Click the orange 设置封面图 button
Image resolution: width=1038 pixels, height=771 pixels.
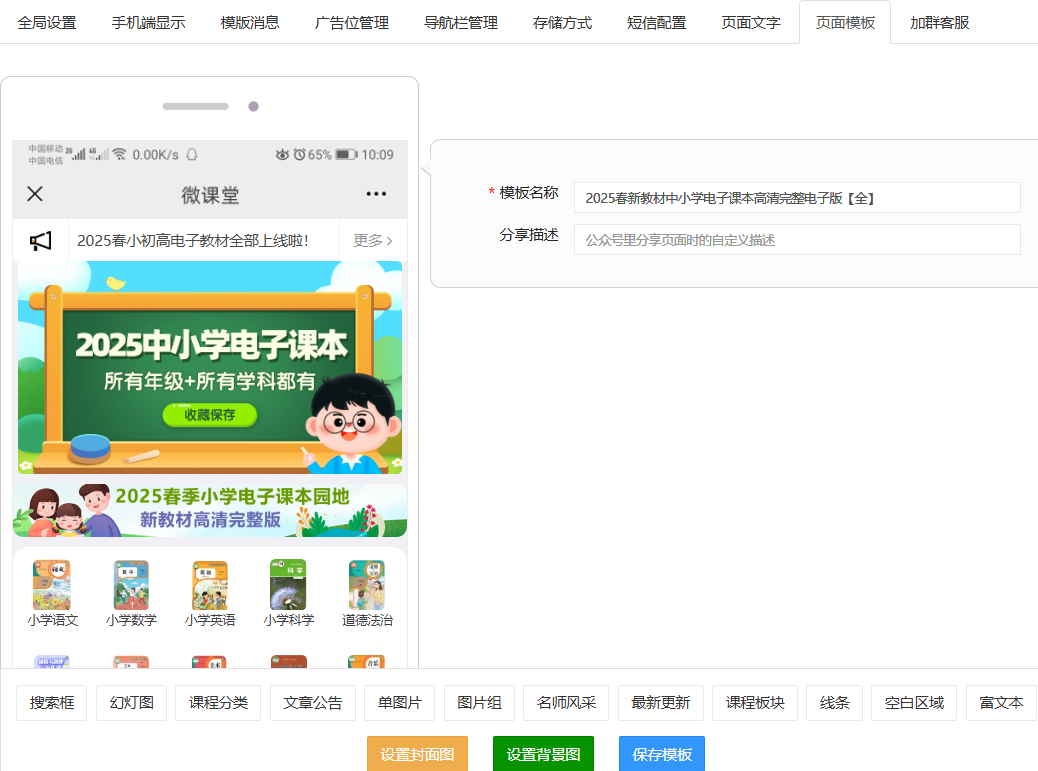417,754
